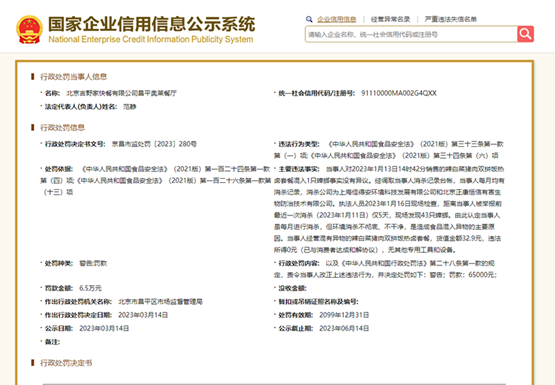Click the fine amount 6.5万元 value

click(90, 288)
